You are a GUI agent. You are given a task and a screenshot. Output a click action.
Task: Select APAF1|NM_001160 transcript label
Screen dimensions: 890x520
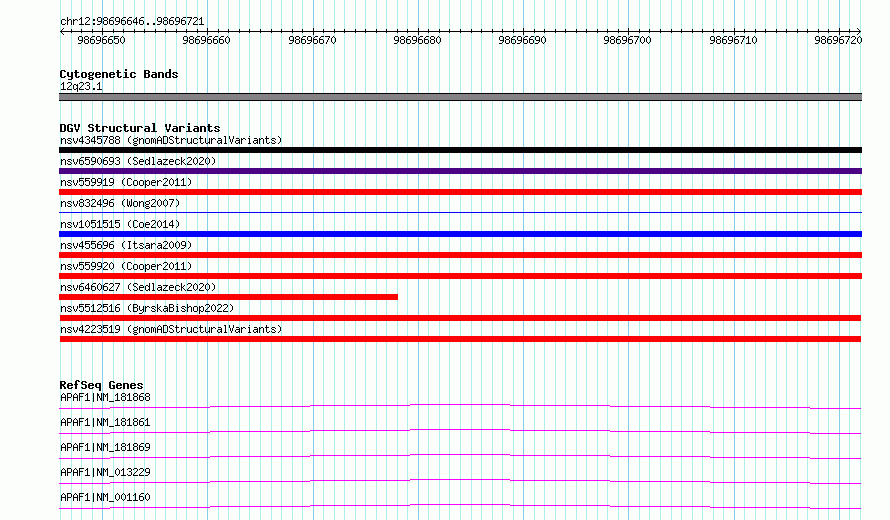coord(105,497)
